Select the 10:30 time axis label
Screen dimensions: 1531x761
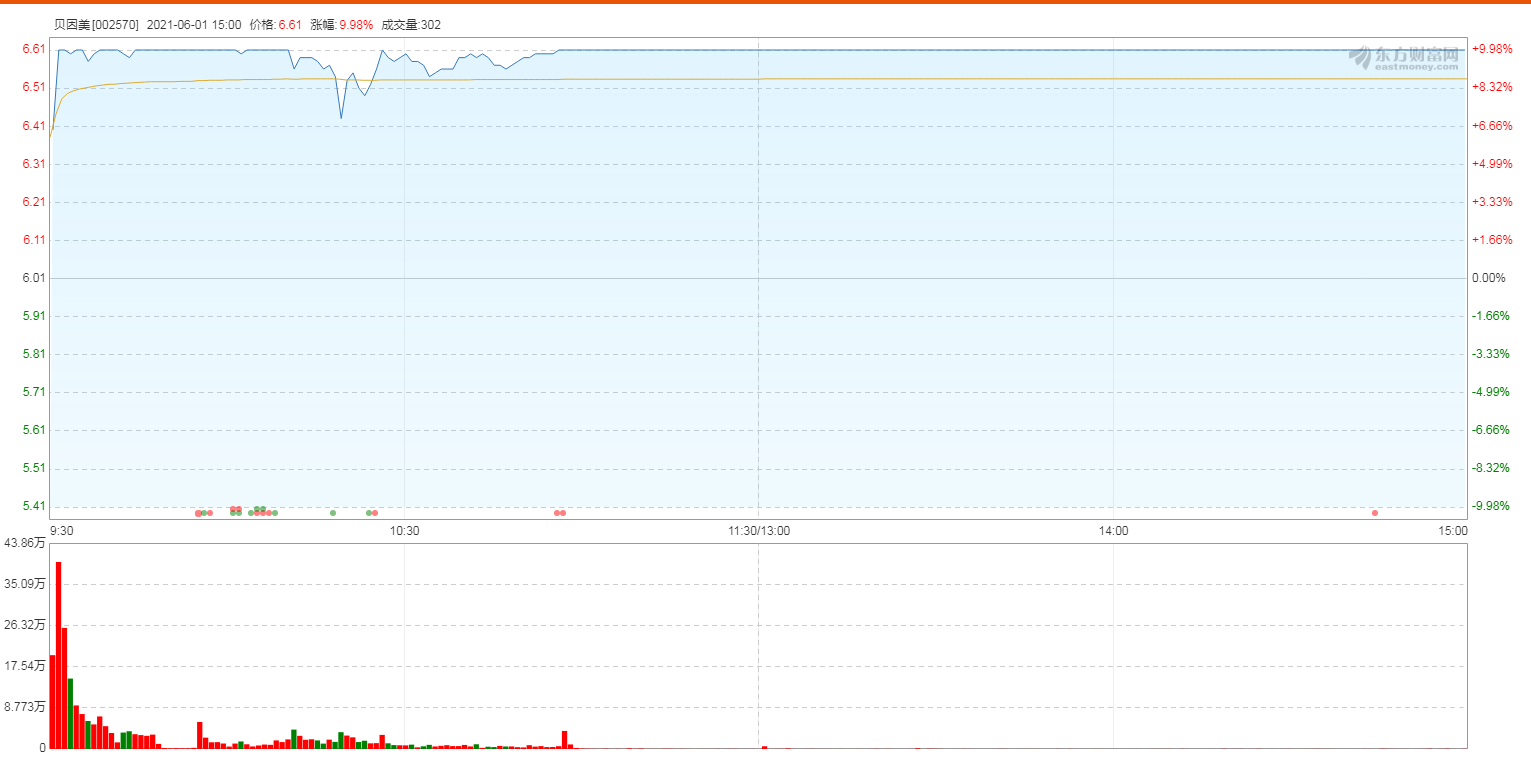tap(405, 532)
